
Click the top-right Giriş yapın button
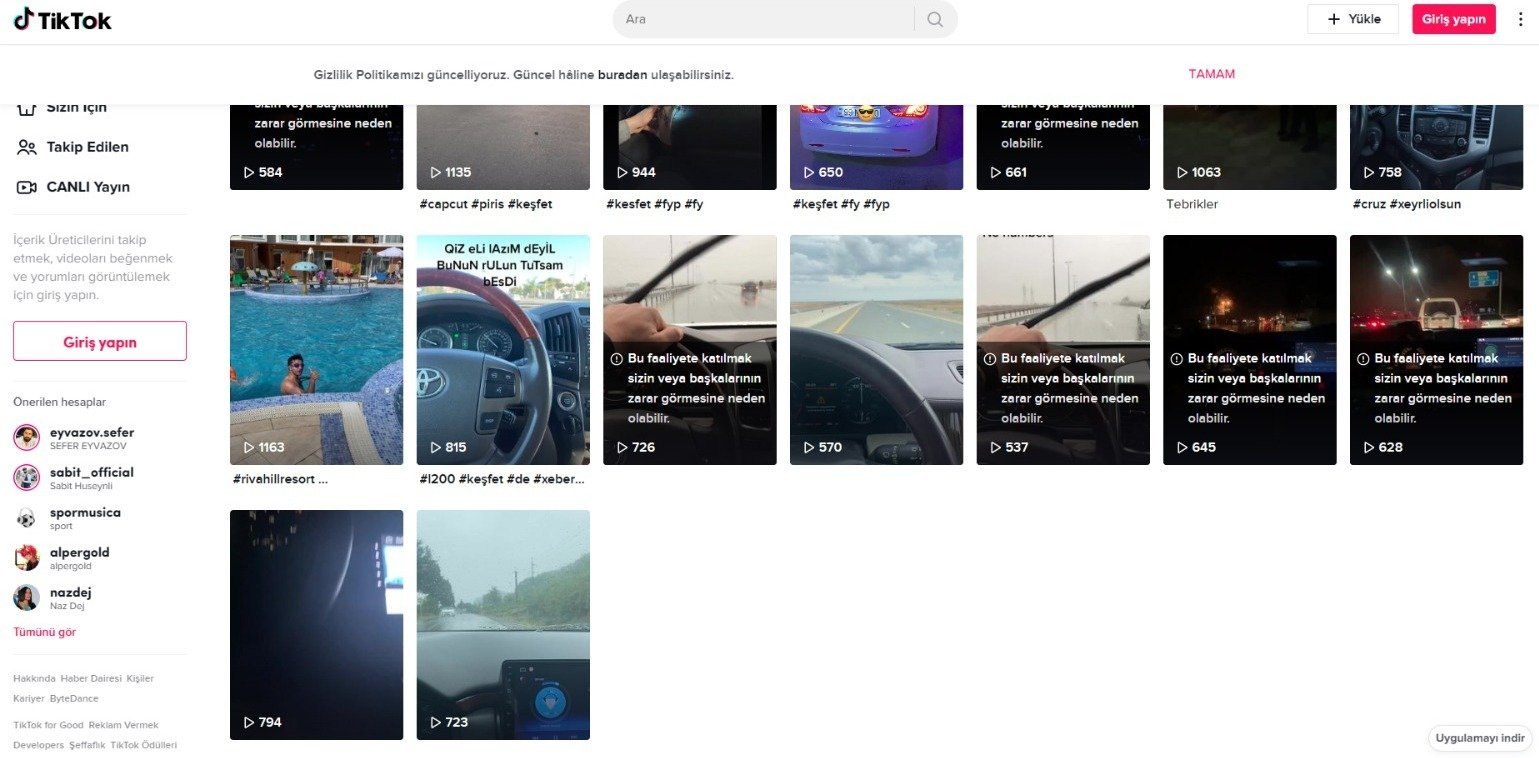(1453, 19)
